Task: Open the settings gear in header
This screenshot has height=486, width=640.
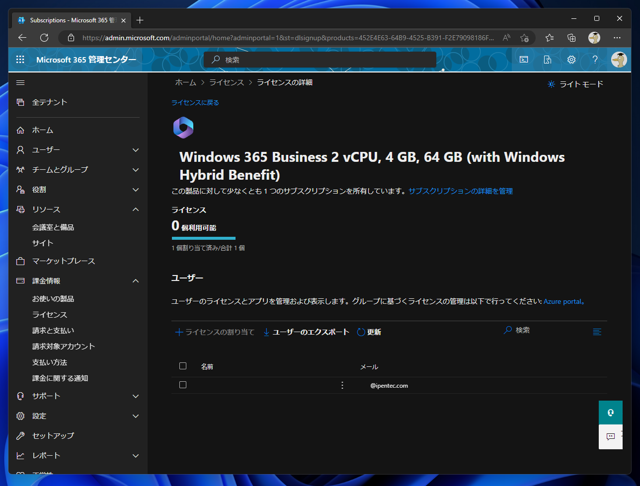Action: click(571, 60)
